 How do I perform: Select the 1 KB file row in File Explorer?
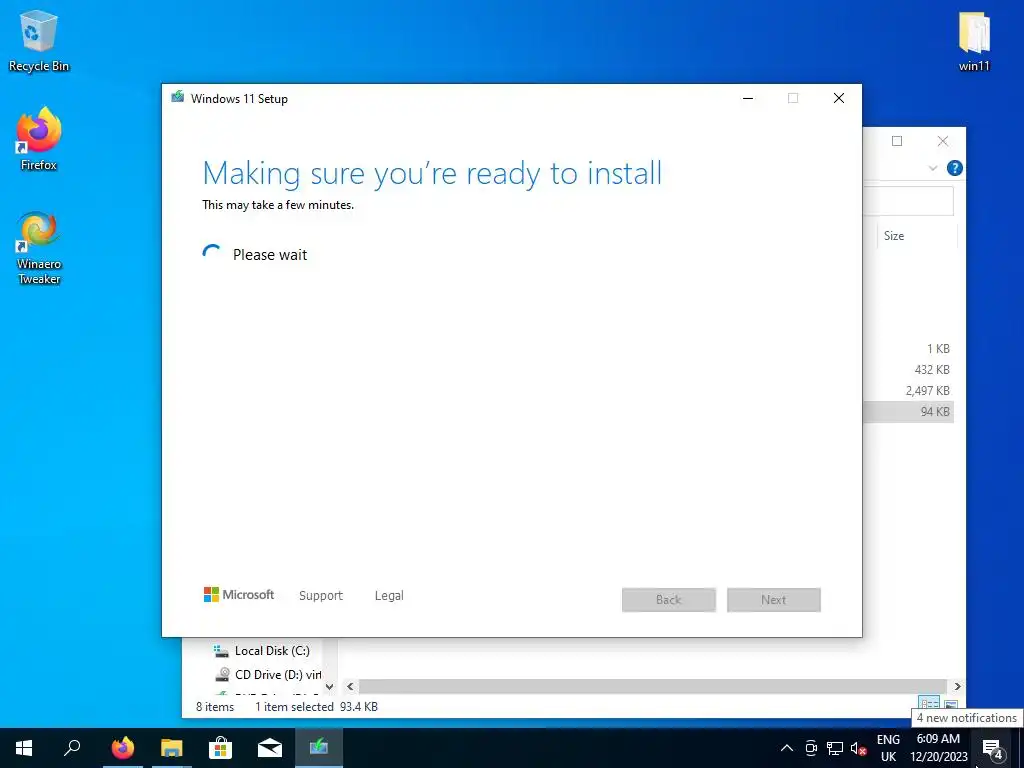pyautogui.click(x=908, y=349)
